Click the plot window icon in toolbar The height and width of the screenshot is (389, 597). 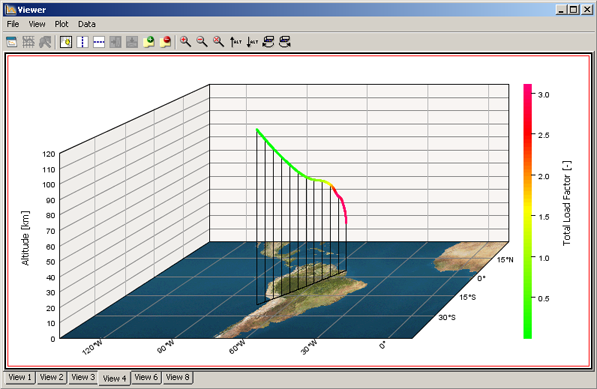click(x=12, y=42)
